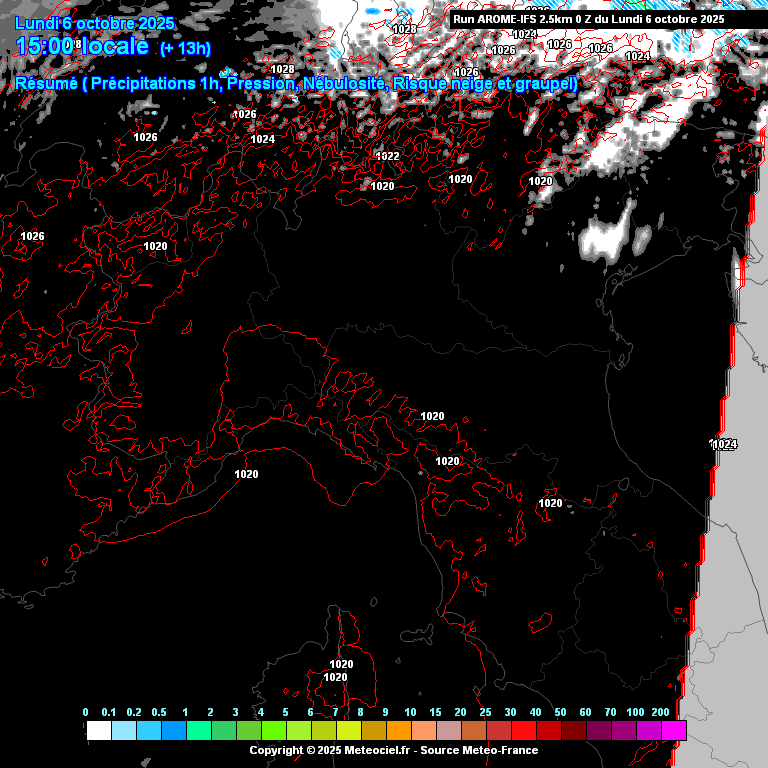Click the isolated white cloud patch on map
768x768 pixels.
(x=612, y=238)
